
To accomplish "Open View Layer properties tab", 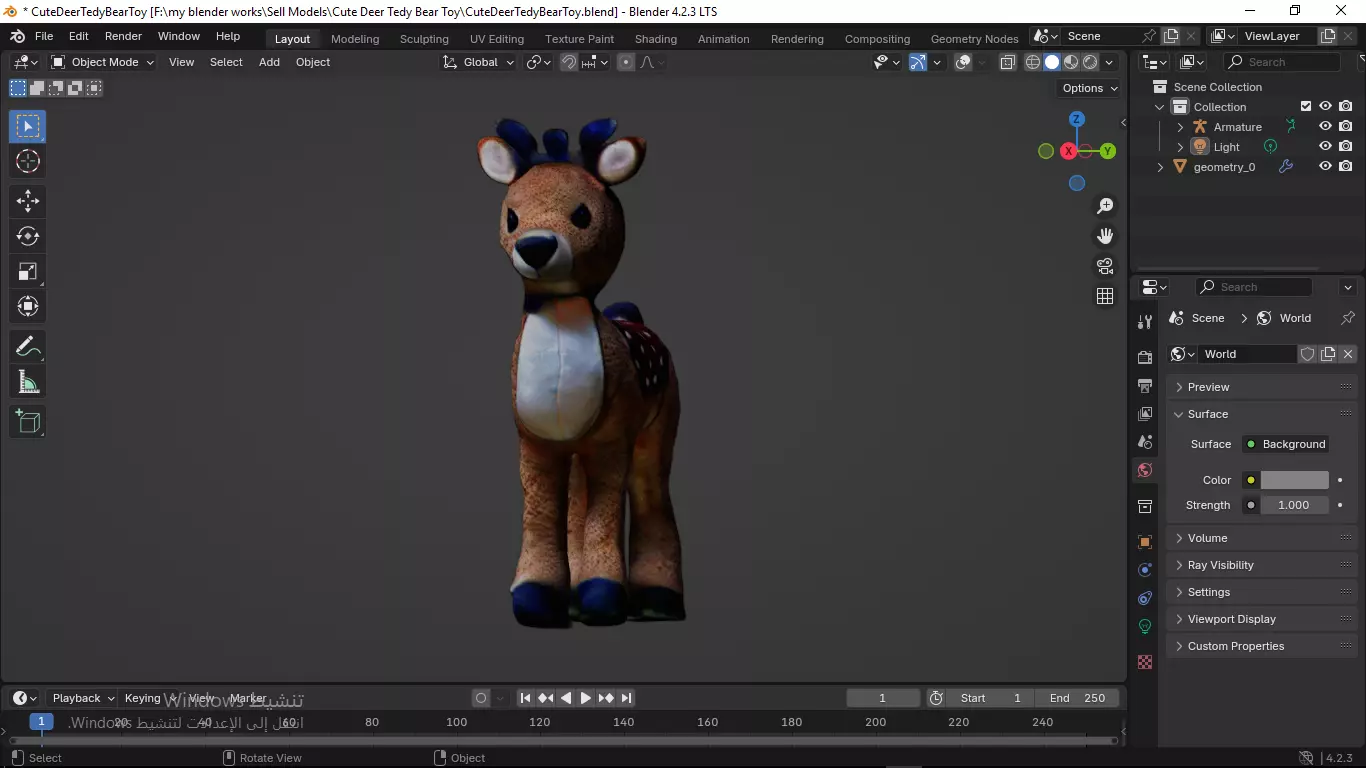I will point(1145,413).
